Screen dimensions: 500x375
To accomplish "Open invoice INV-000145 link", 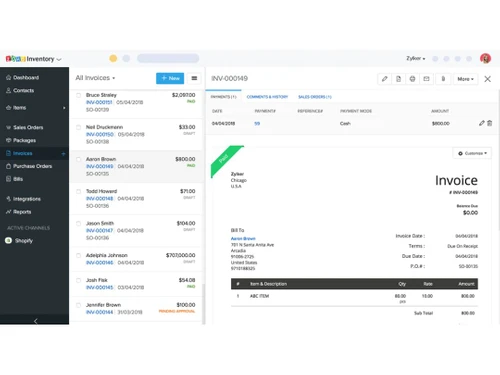I will pos(100,287).
